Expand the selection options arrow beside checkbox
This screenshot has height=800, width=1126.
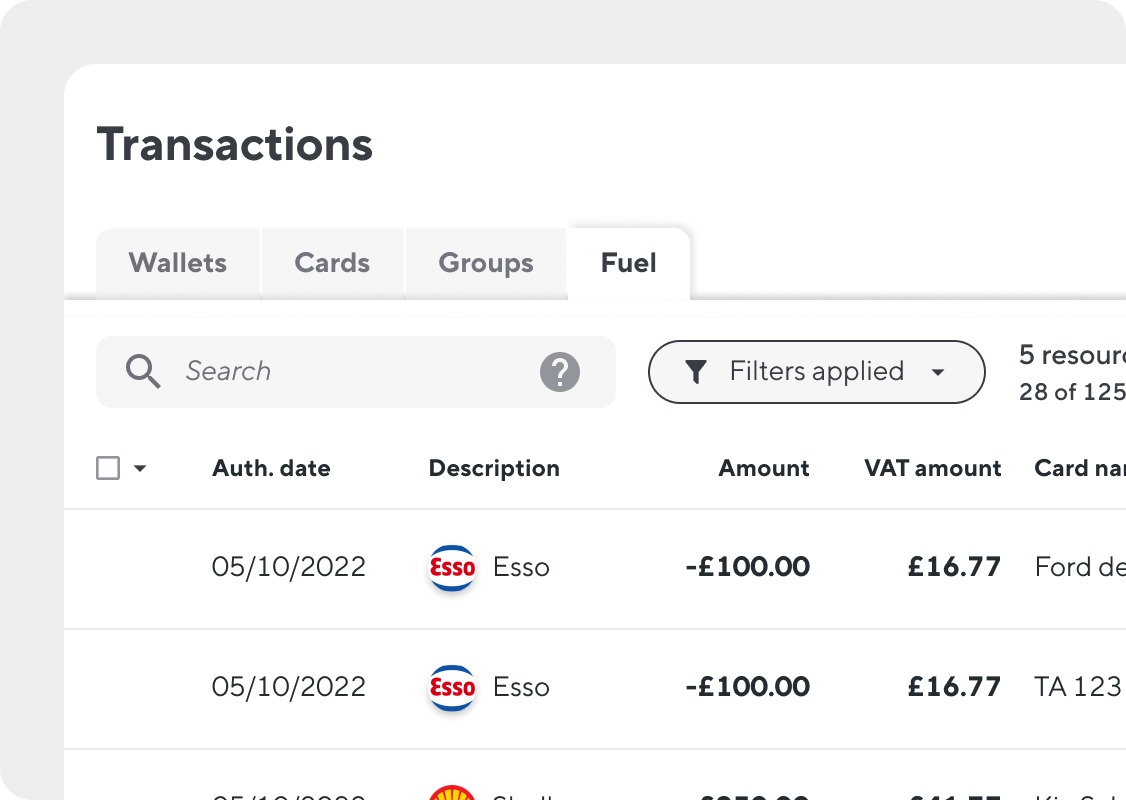(x=140, y=468)
